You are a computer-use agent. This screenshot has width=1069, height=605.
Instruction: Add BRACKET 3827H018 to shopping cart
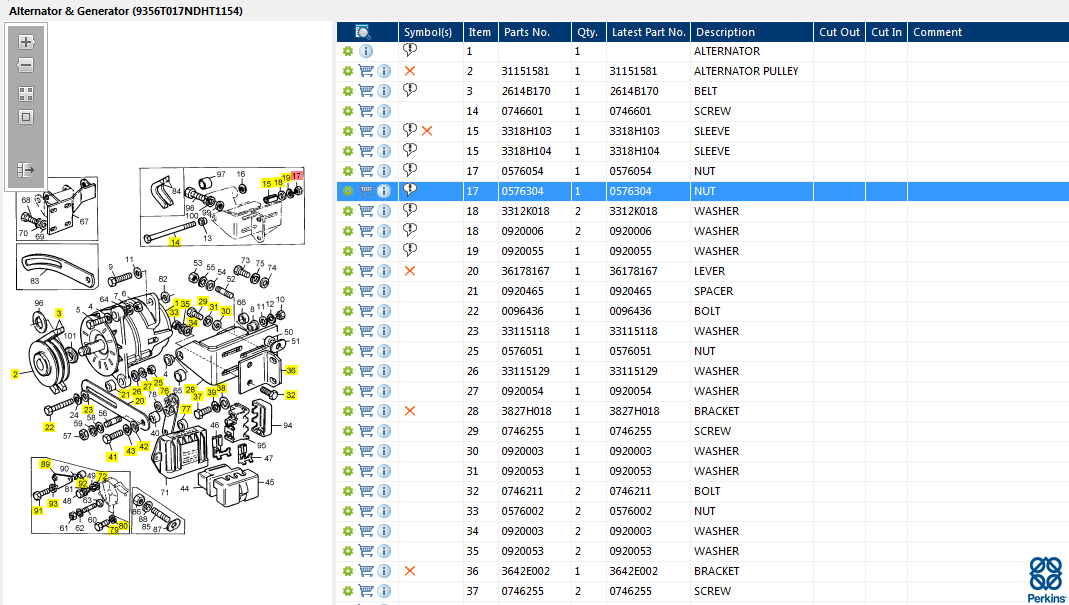pos(366,411)
